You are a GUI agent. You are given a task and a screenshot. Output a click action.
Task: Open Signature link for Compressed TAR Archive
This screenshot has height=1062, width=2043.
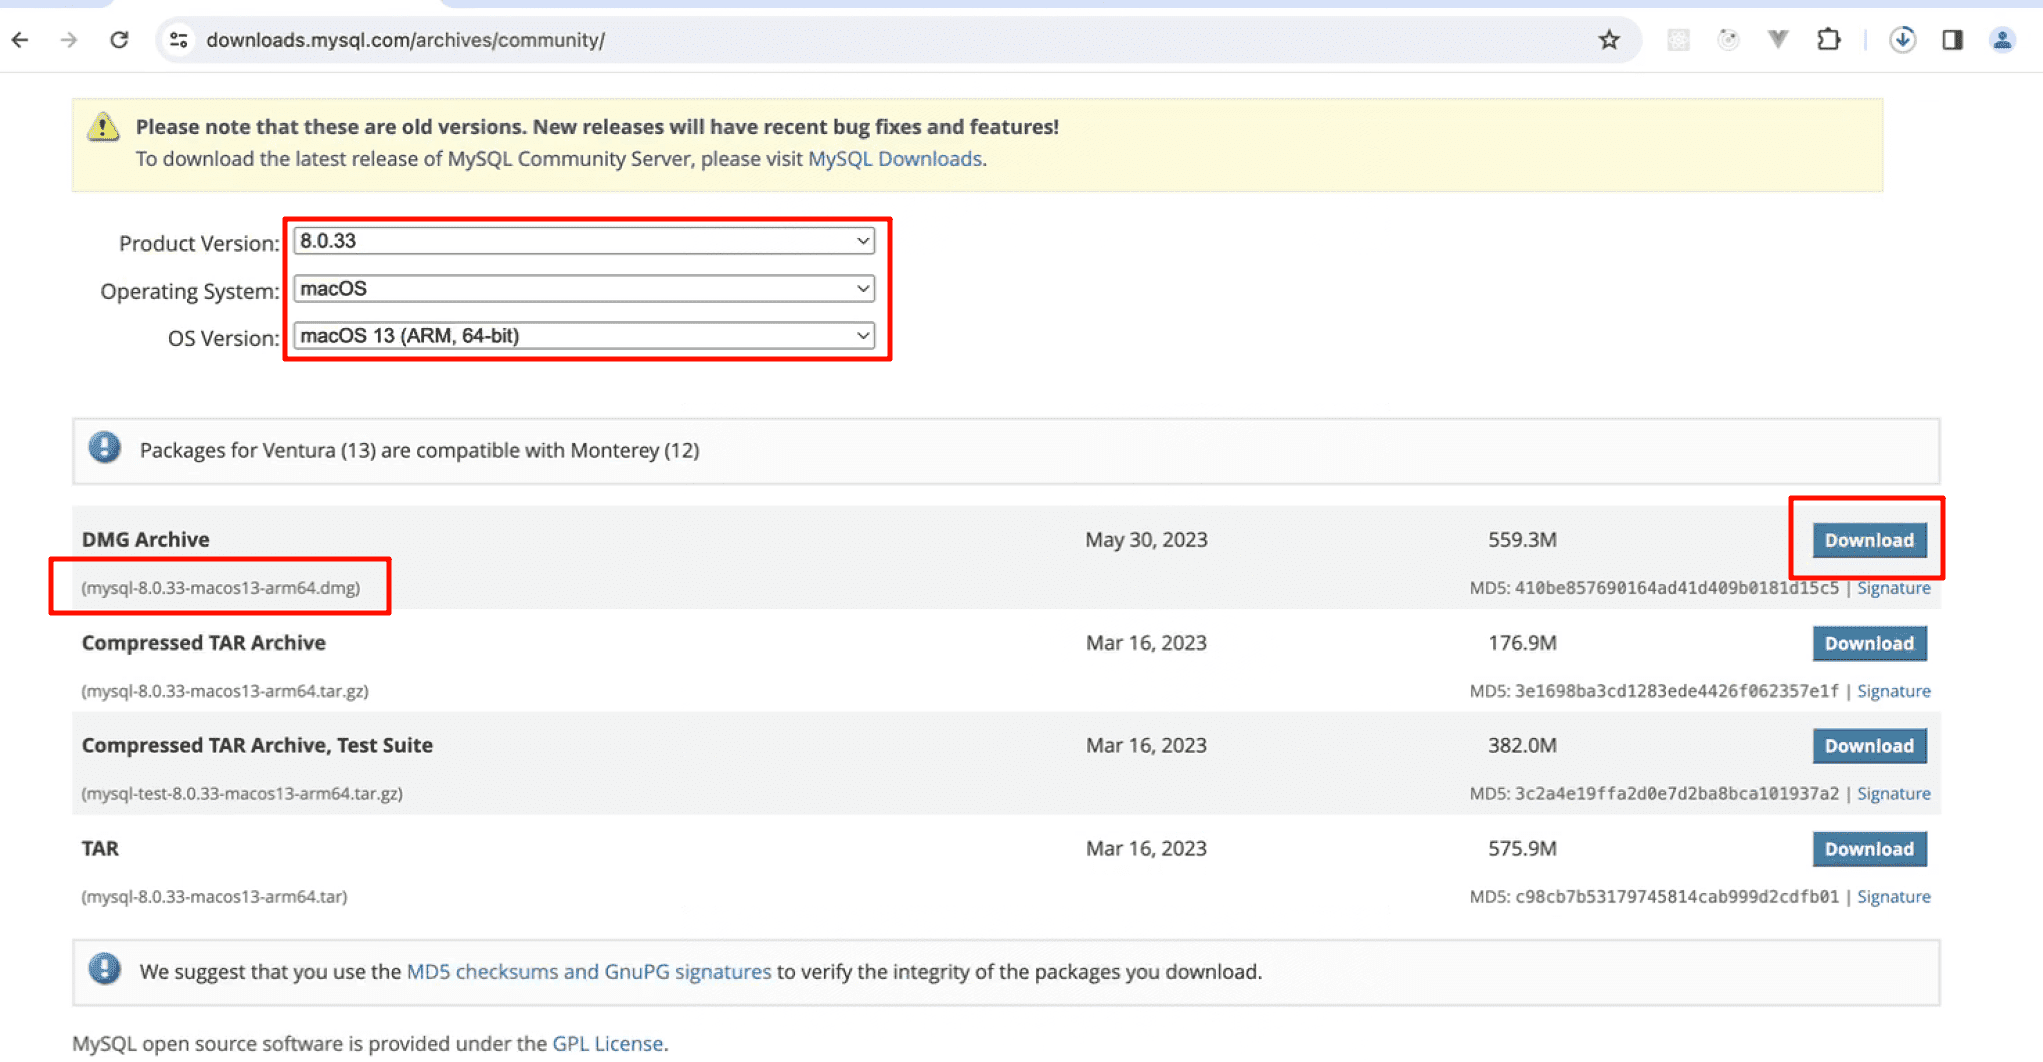(x=1893, y=691)
